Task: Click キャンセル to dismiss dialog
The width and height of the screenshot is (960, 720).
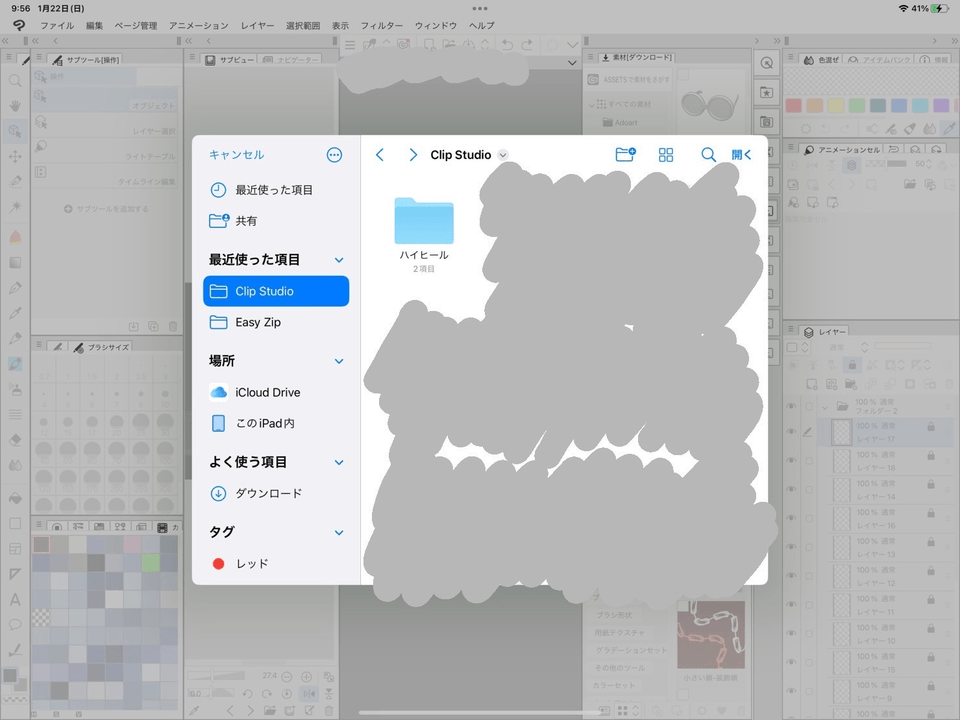Action: tap(236, 155)
